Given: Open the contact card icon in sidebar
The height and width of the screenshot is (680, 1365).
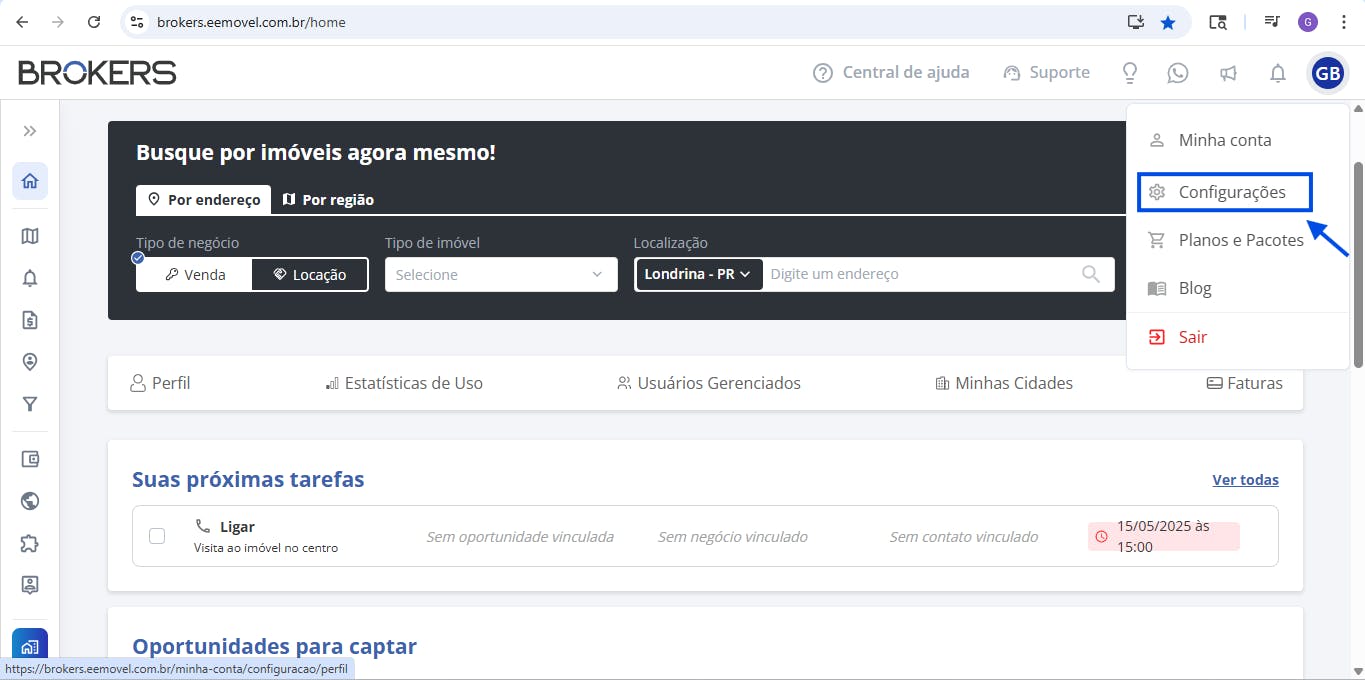Looking at the screenshot, I should [x=30, y=585].
